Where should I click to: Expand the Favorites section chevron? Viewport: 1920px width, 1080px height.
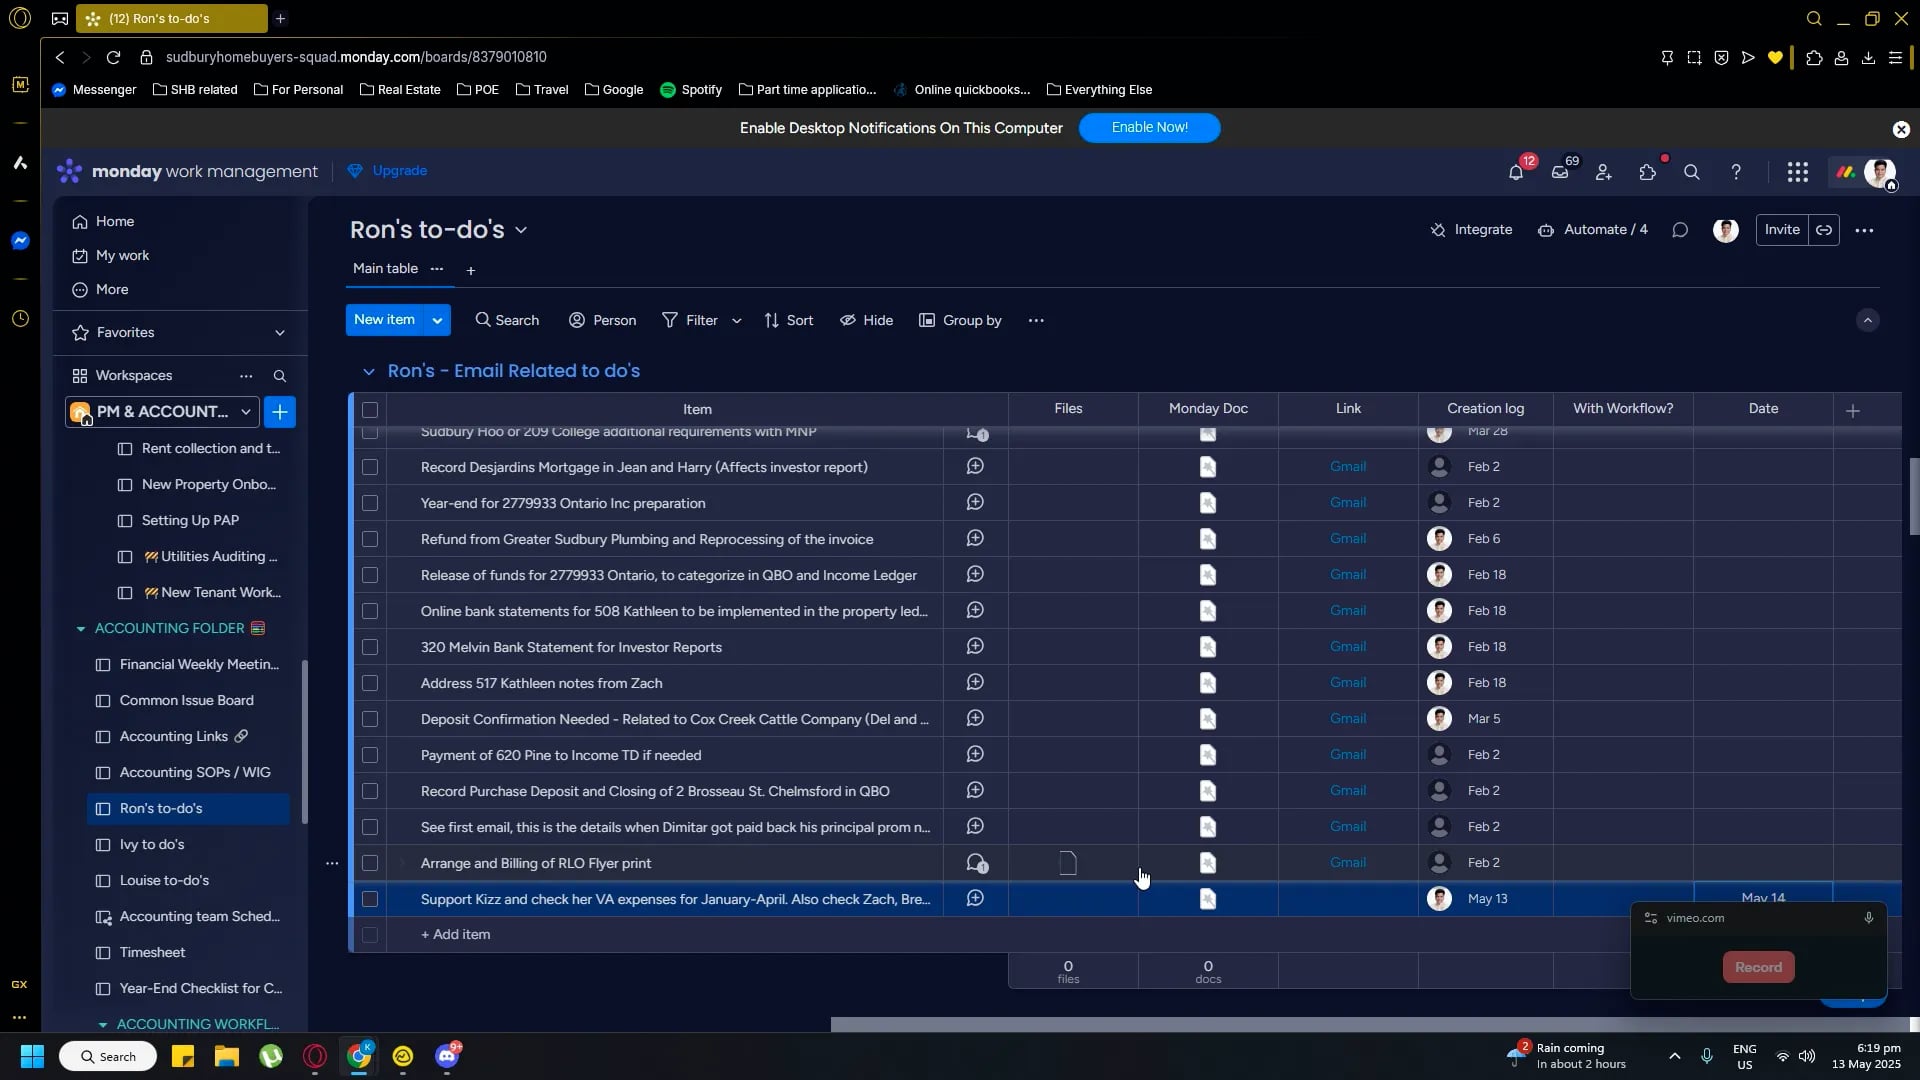[280, 332]
